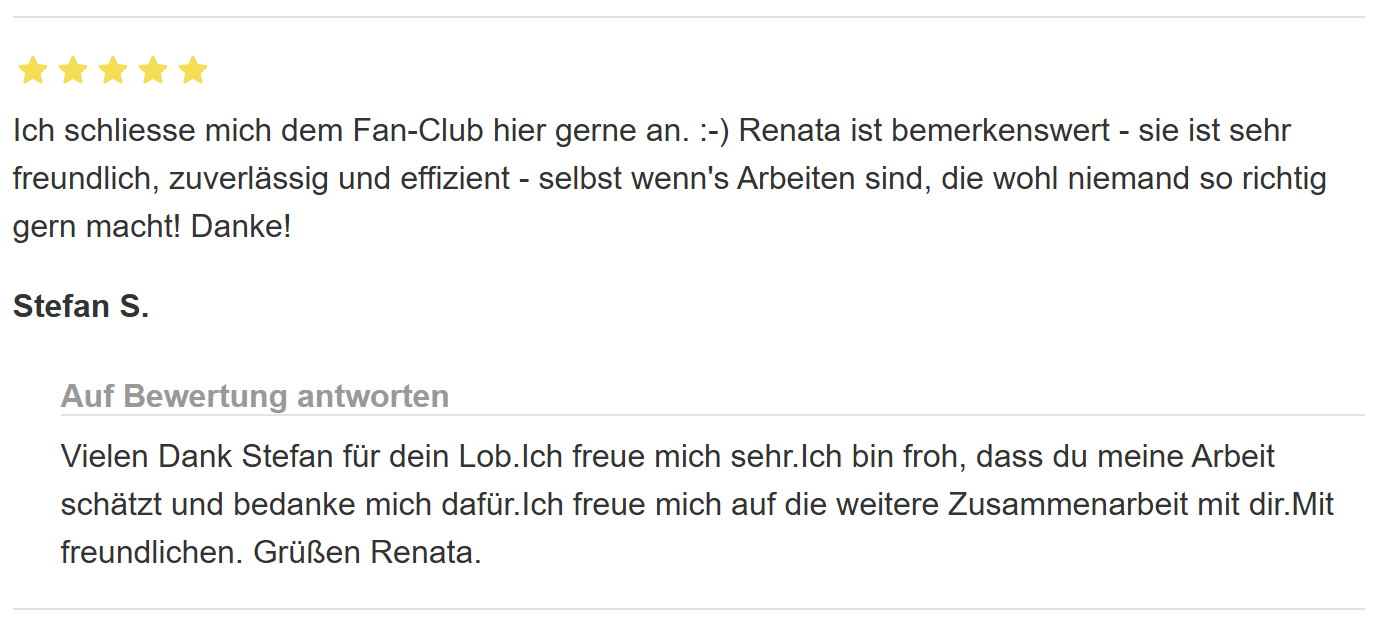Choose the fourth yellow rating star

pos(153,70)
